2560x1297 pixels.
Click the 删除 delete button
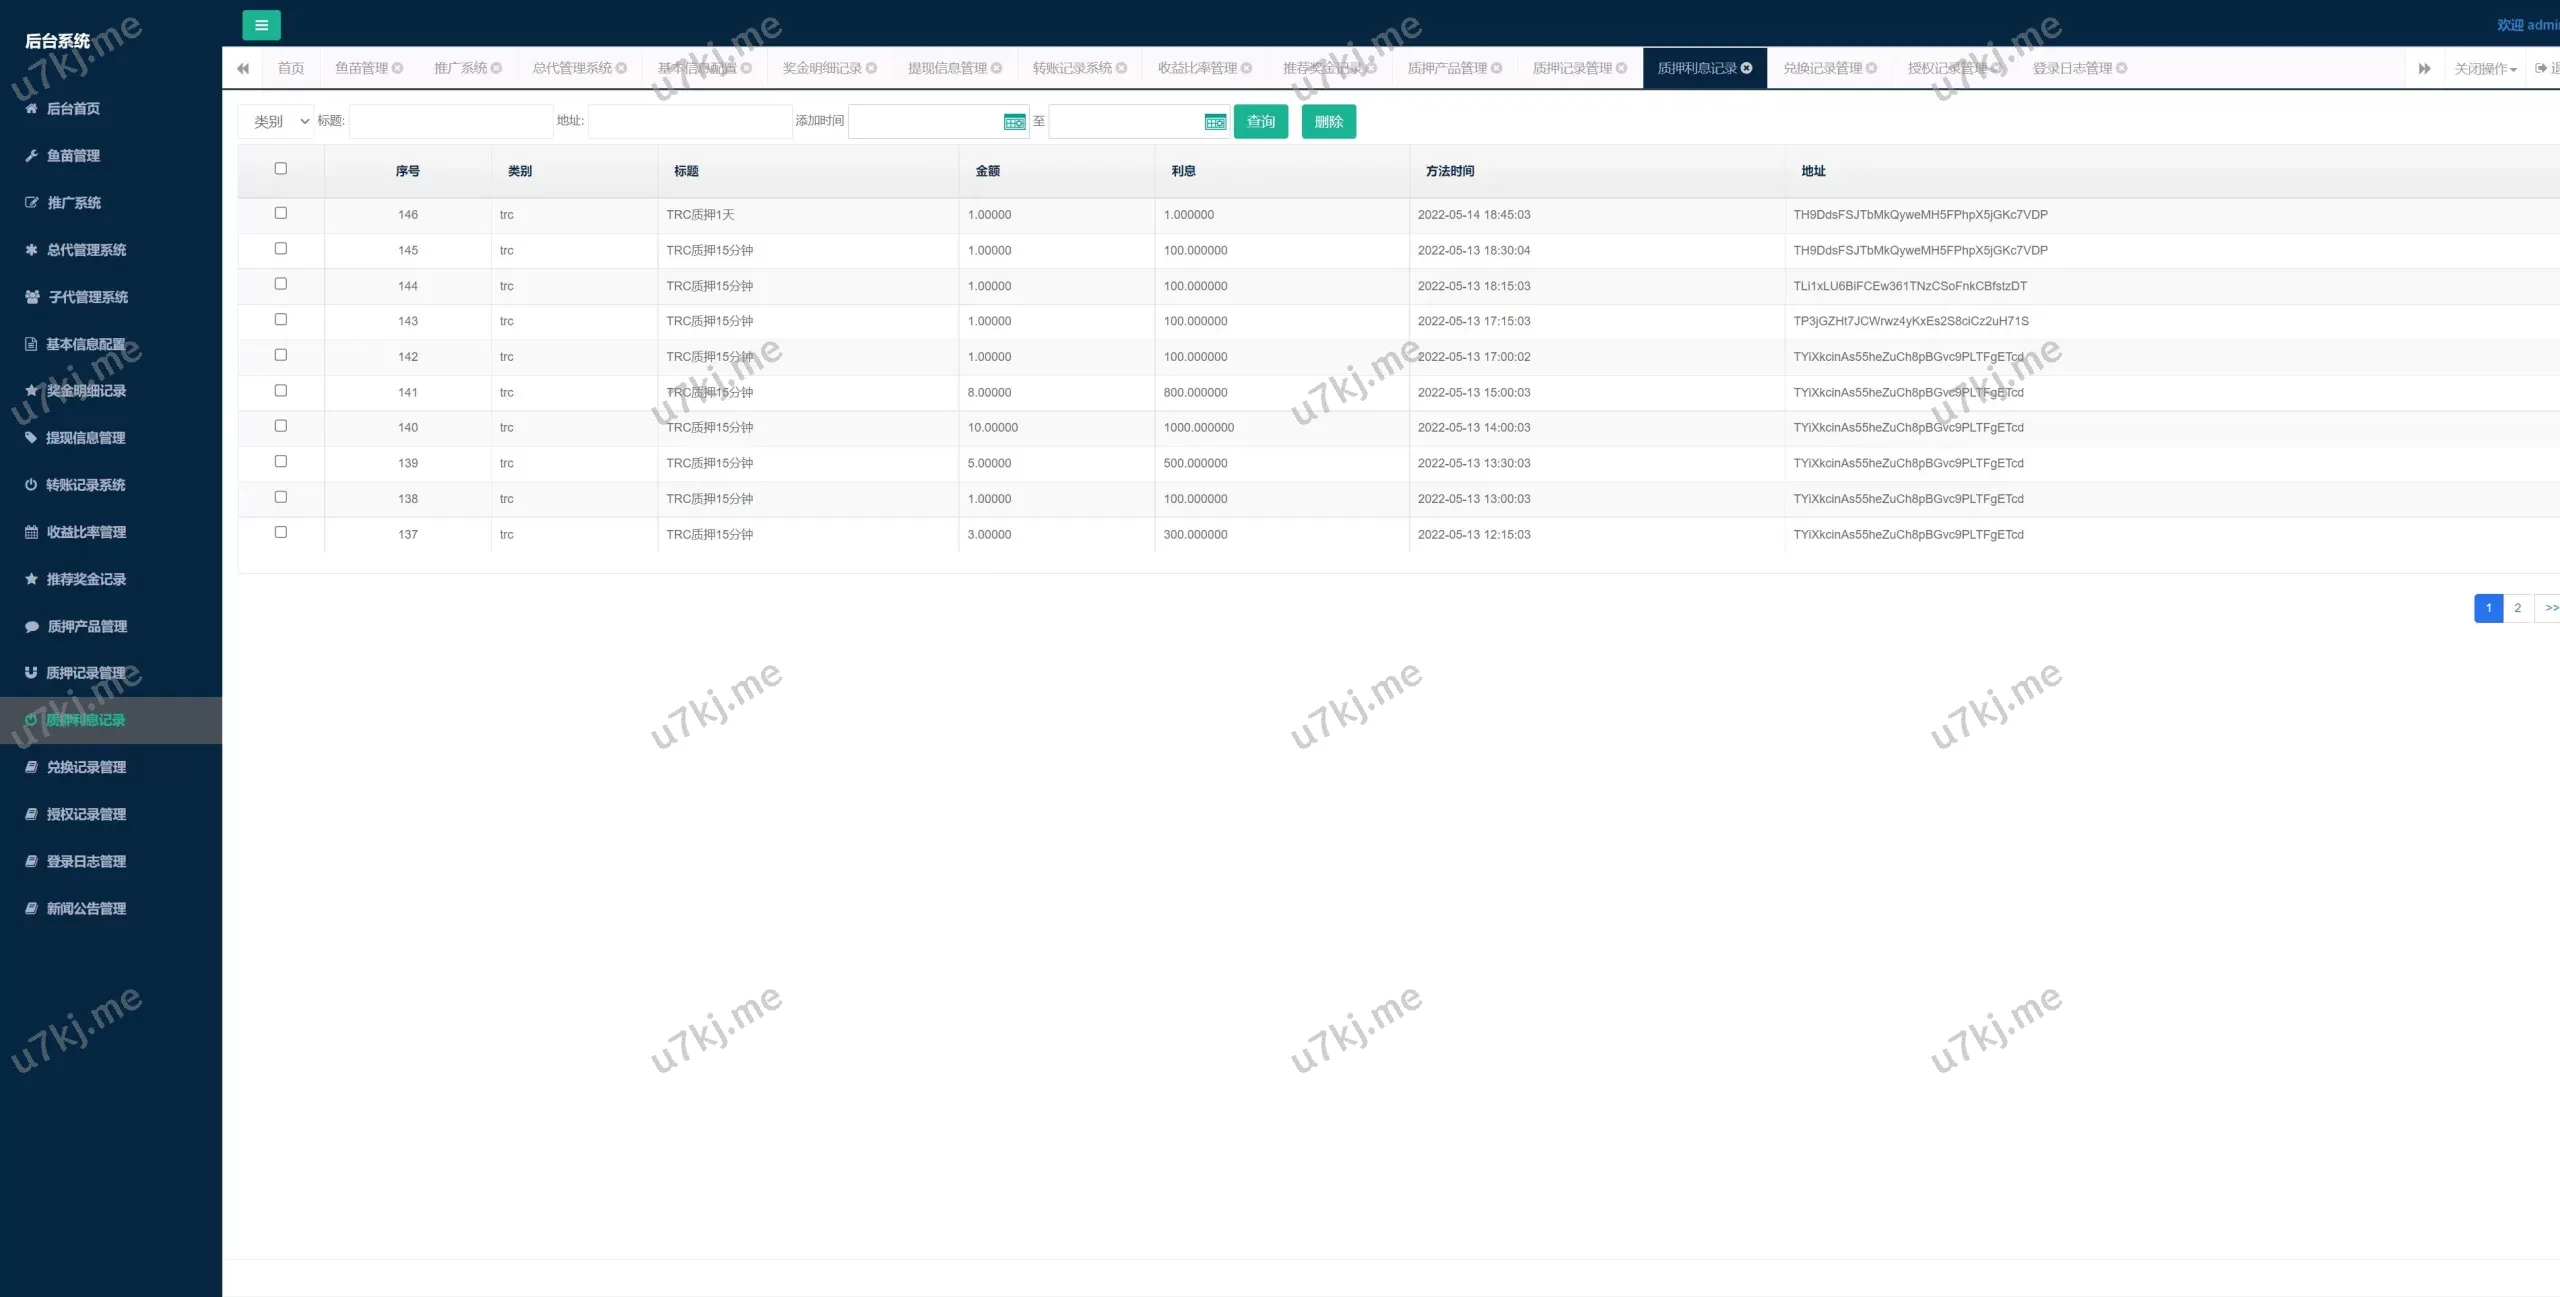pyautogui.click(x=1328, y=121)
